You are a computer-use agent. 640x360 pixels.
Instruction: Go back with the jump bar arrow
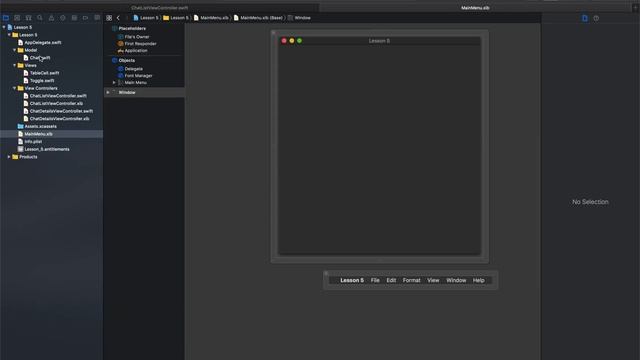coord(118,18)
